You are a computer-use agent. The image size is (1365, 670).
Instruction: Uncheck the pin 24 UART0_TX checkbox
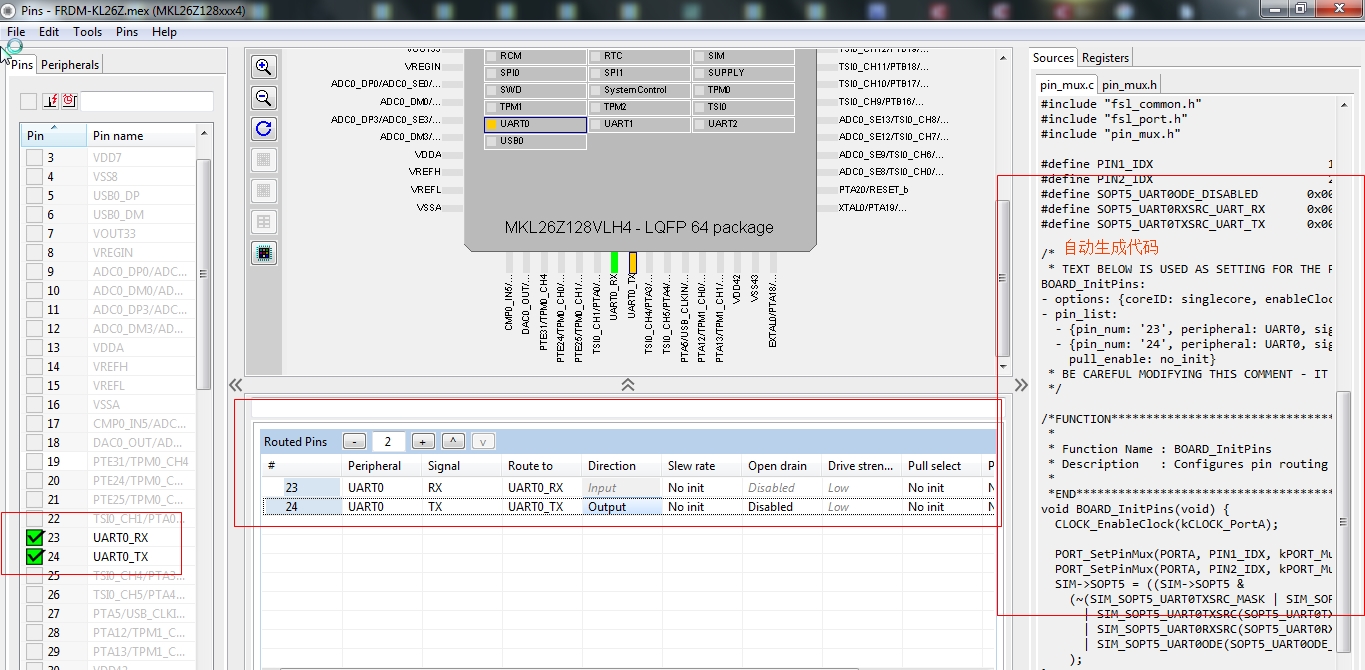click(x=35, y=557)
